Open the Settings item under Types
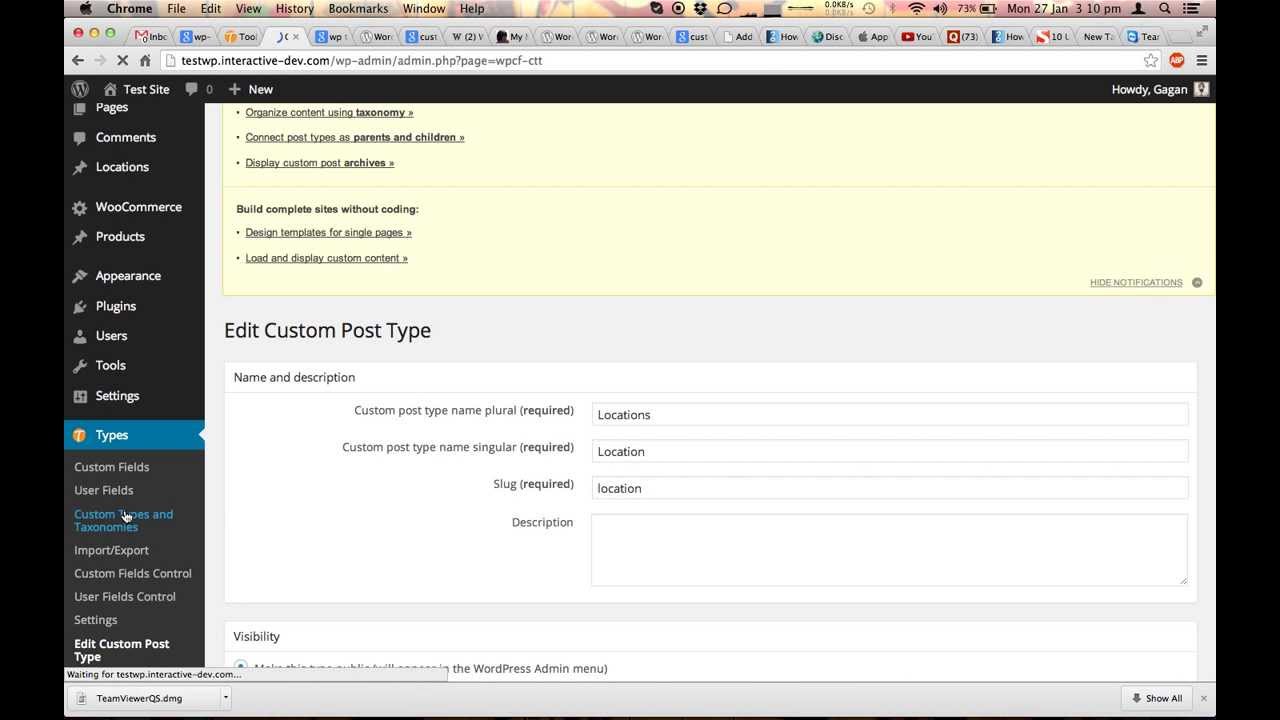Viewport: 1280px width, 720px height. 96,620
